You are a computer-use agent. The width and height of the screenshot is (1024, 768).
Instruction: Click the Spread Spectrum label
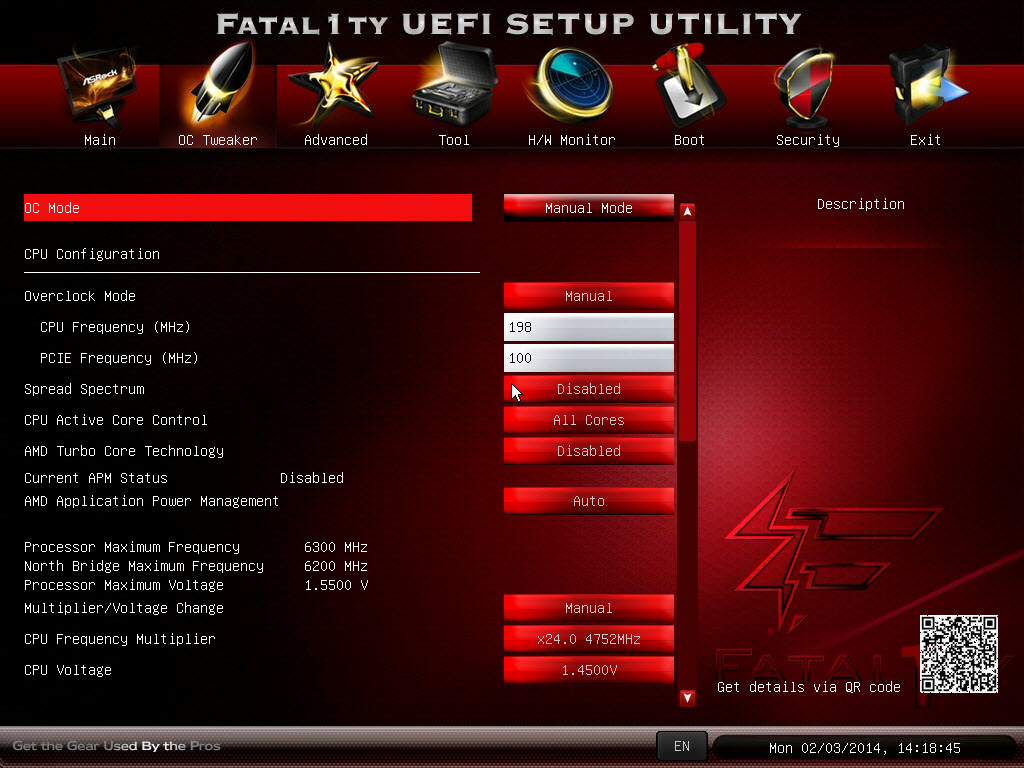84,389
